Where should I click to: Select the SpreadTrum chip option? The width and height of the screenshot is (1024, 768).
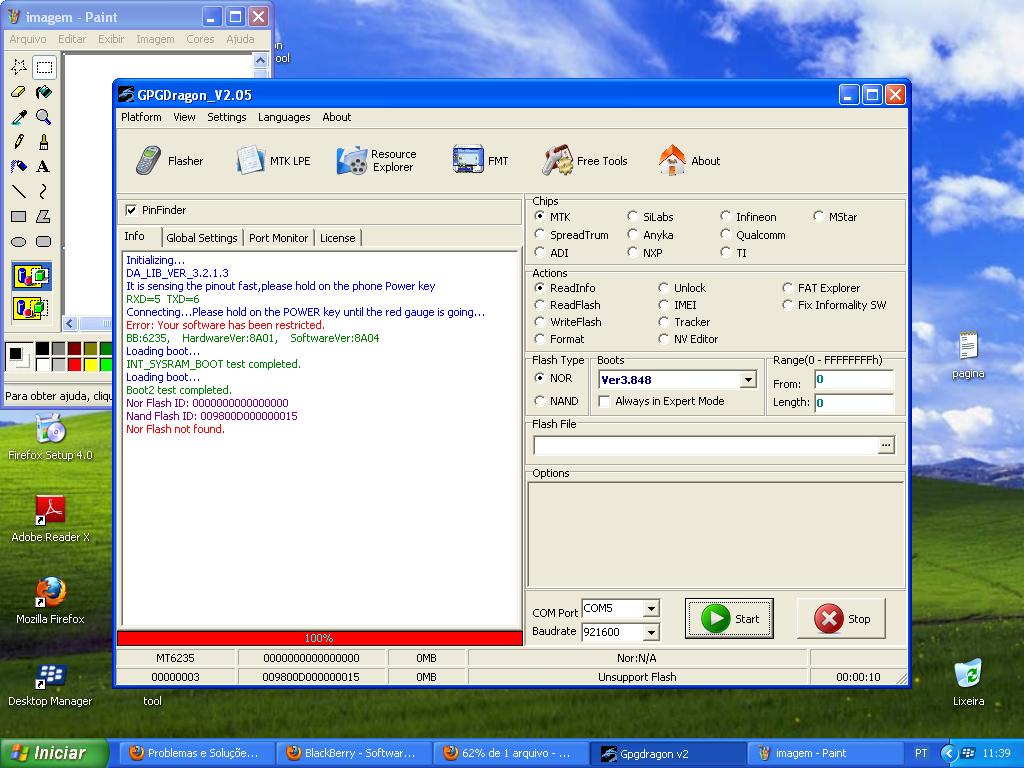click(x=539, y=234)
